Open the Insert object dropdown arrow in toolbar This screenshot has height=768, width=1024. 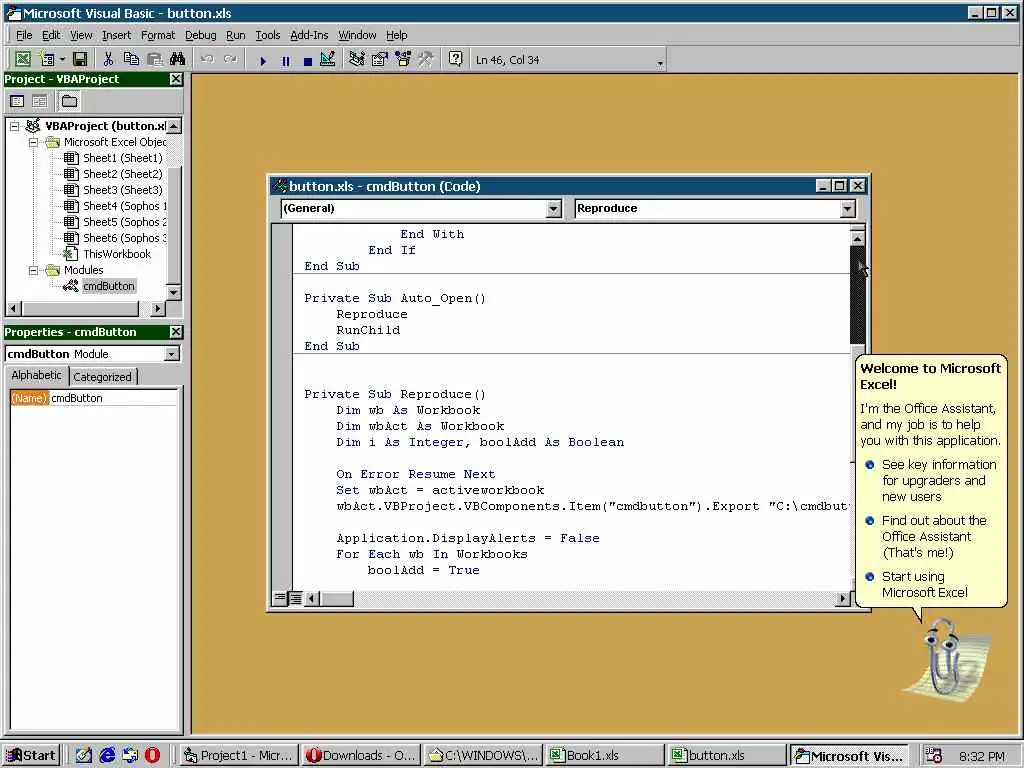coord(63,59)
